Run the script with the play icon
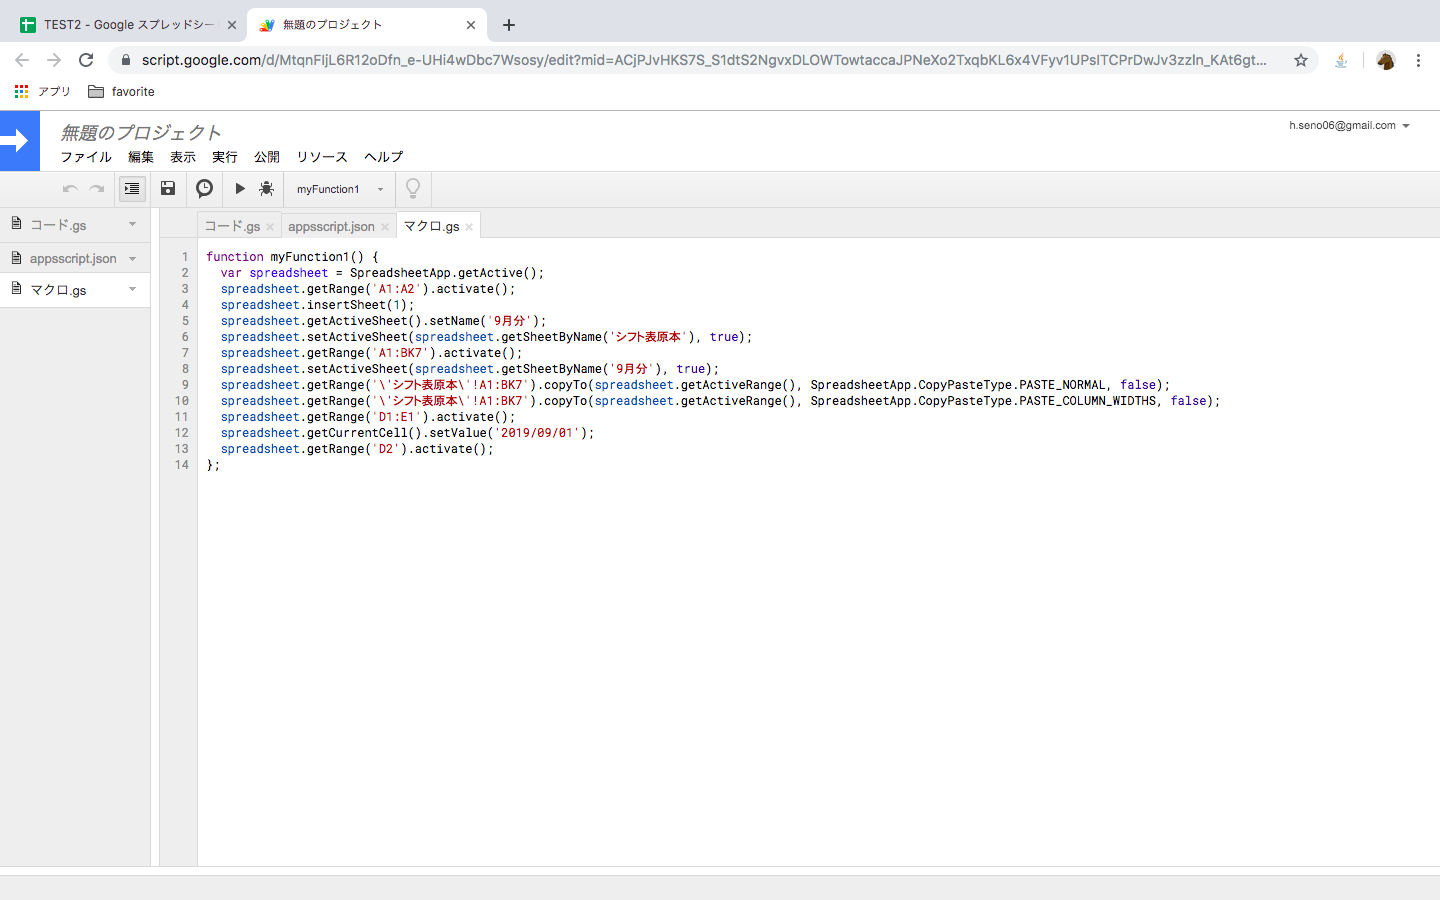 [x=240, y=188]
